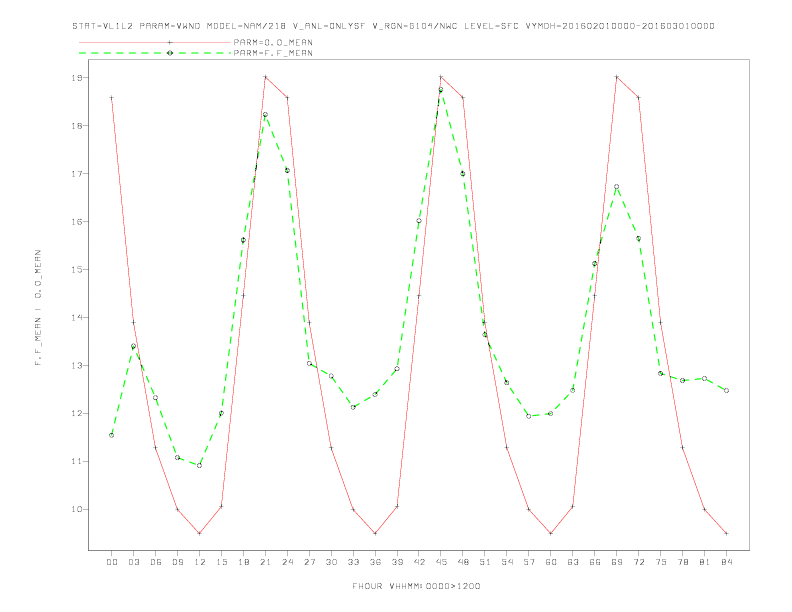Click the red minimum data point at hour 36
792x612 pixels.
click(375, 533)
